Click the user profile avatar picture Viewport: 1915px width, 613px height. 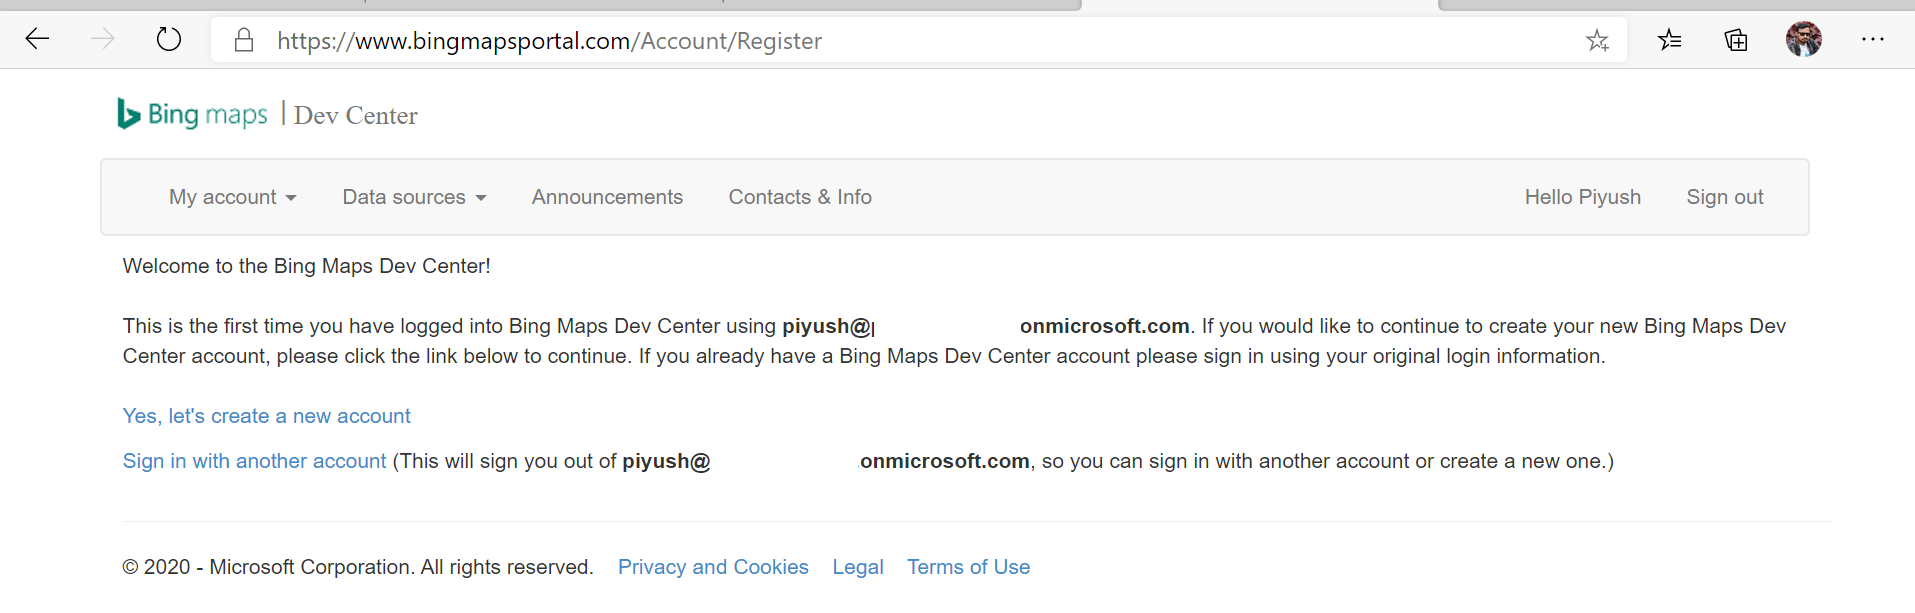tap(1803, 39)
